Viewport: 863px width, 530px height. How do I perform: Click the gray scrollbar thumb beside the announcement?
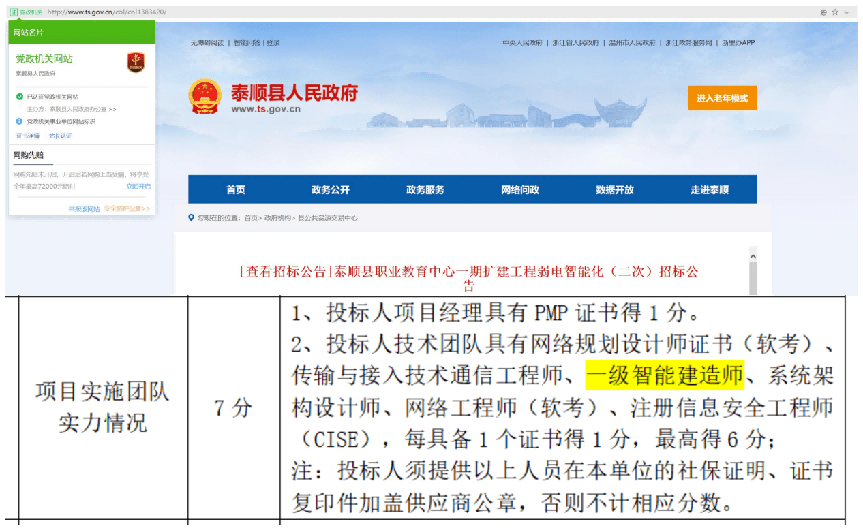click(753, 278)
